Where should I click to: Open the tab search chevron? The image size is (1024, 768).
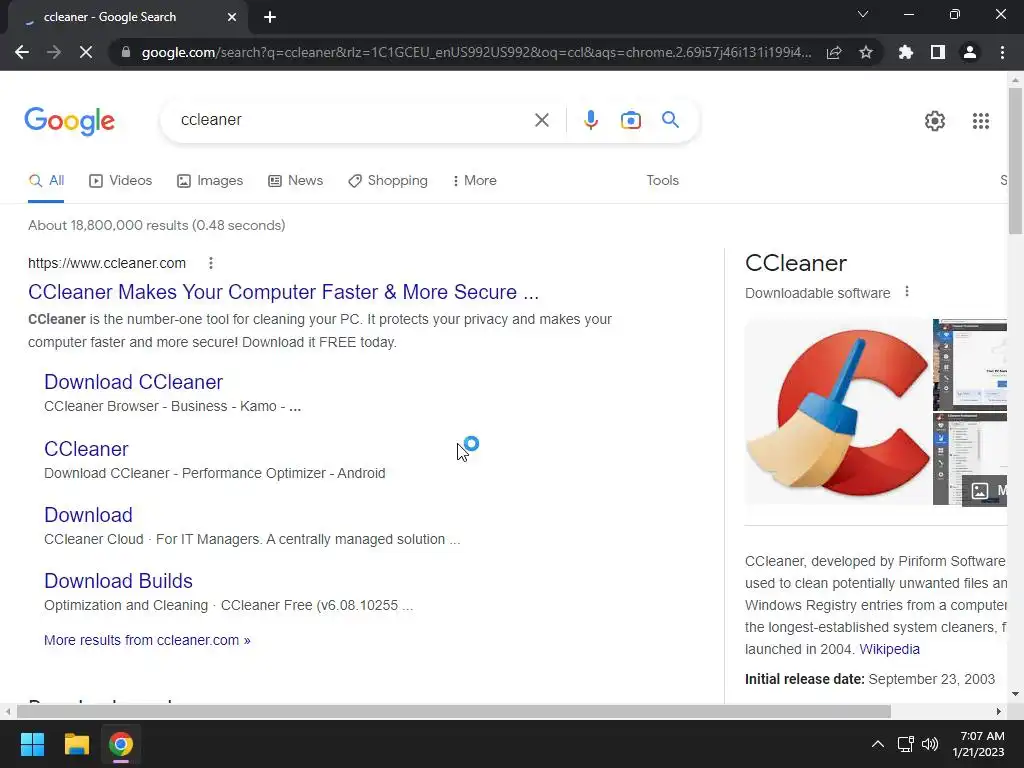click(x=863, y=14)
